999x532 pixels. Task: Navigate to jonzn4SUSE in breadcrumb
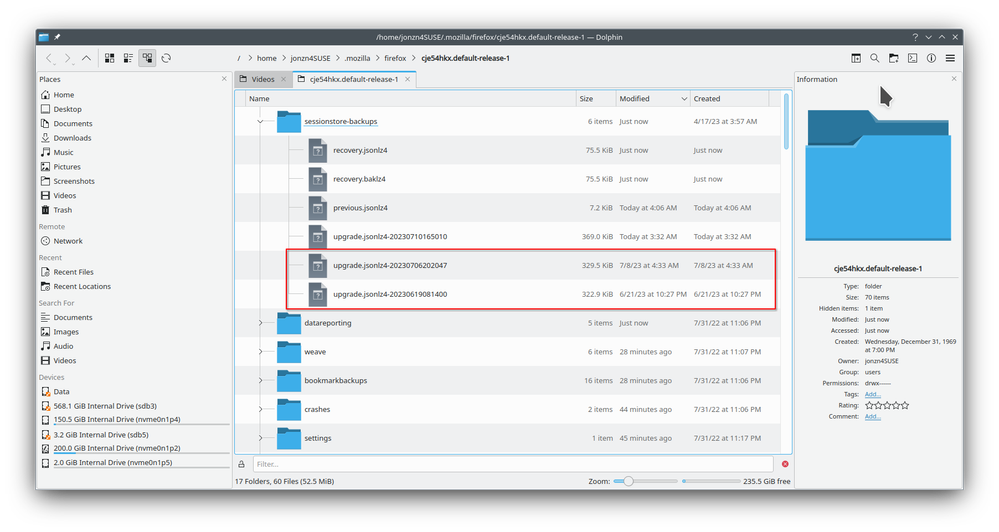click(x=310, y=58)
